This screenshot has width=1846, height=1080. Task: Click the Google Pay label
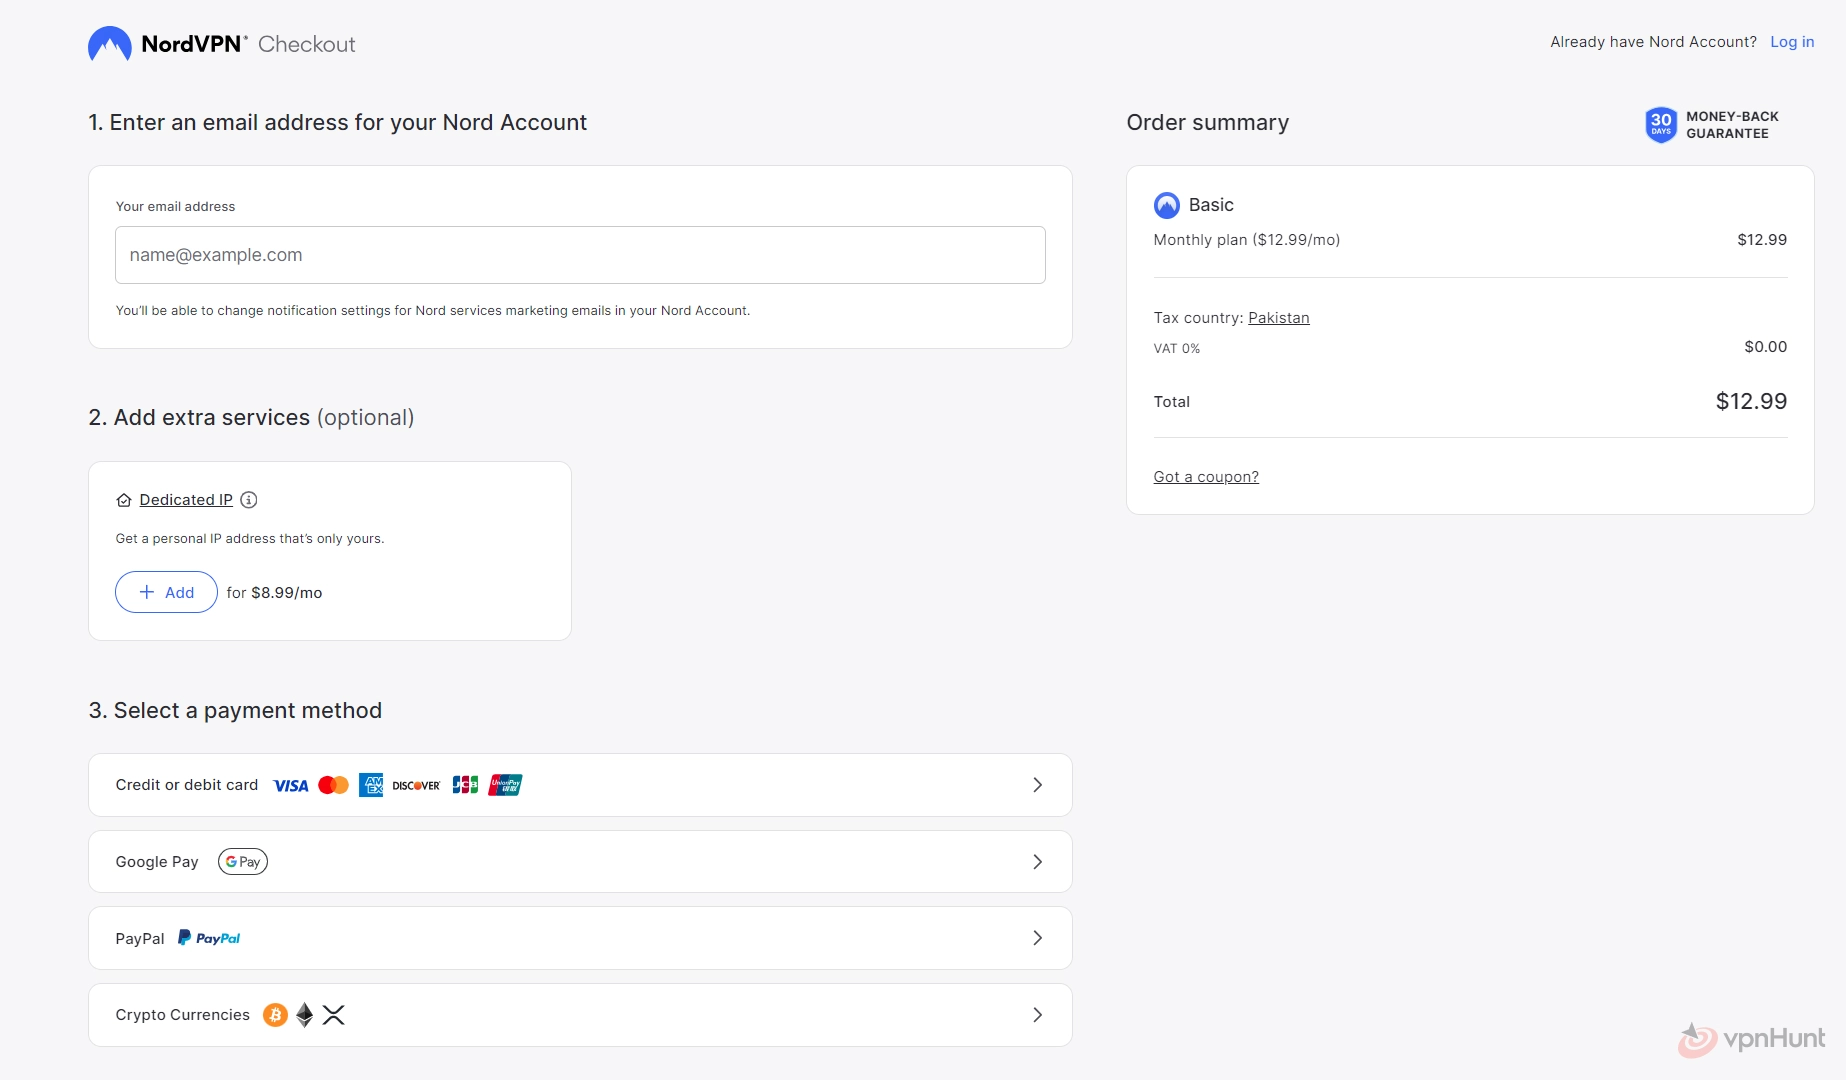pyautogui.click(x=157, y=862)
